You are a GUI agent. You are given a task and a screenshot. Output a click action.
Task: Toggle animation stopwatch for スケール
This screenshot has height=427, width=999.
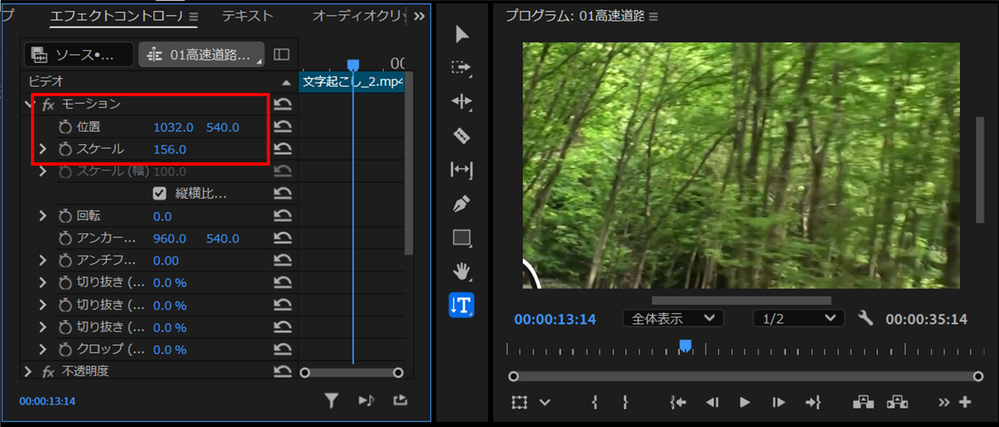click(65, 149)
